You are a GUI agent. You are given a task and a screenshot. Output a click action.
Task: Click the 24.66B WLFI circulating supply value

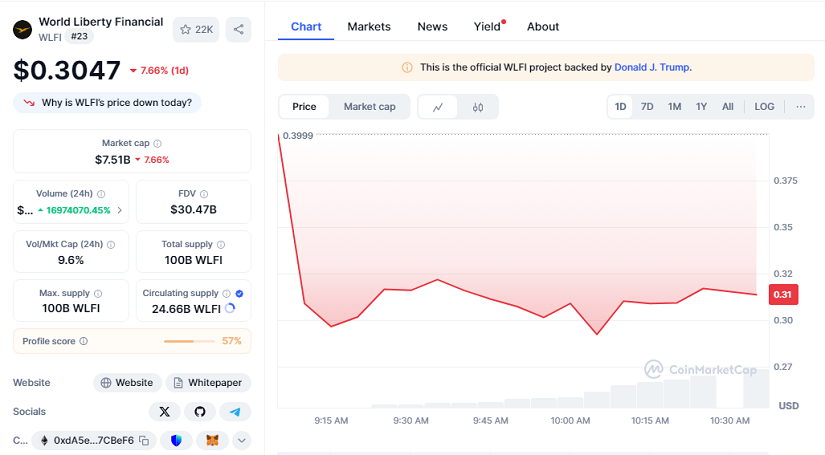186,309
